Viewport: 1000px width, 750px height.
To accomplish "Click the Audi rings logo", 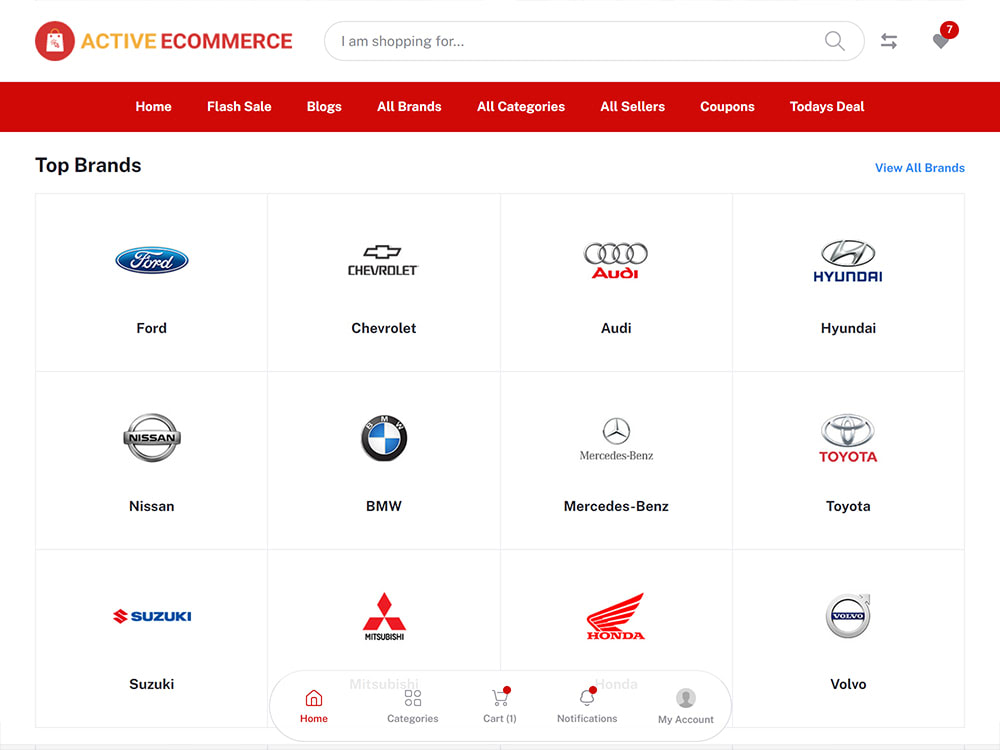I will pyautogui.click(x=615, y=261).
